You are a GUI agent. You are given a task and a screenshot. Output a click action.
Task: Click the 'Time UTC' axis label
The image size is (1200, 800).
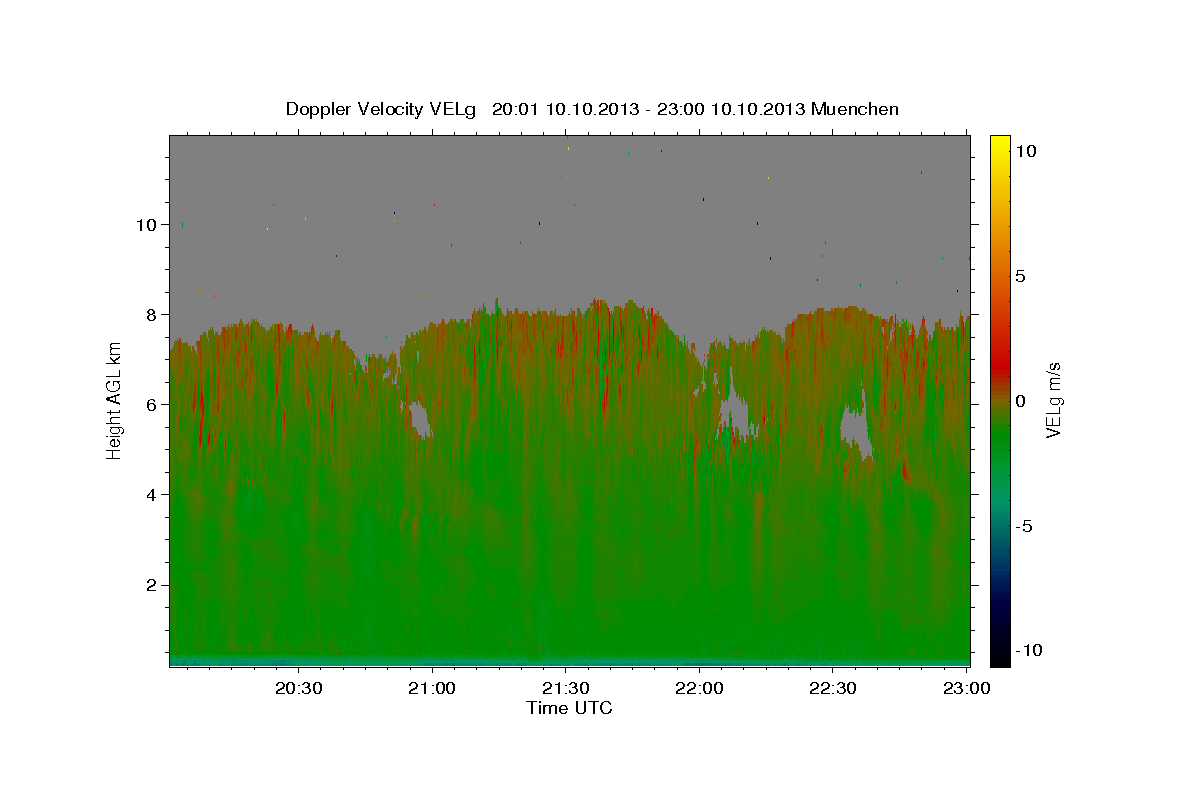point(569,708)
